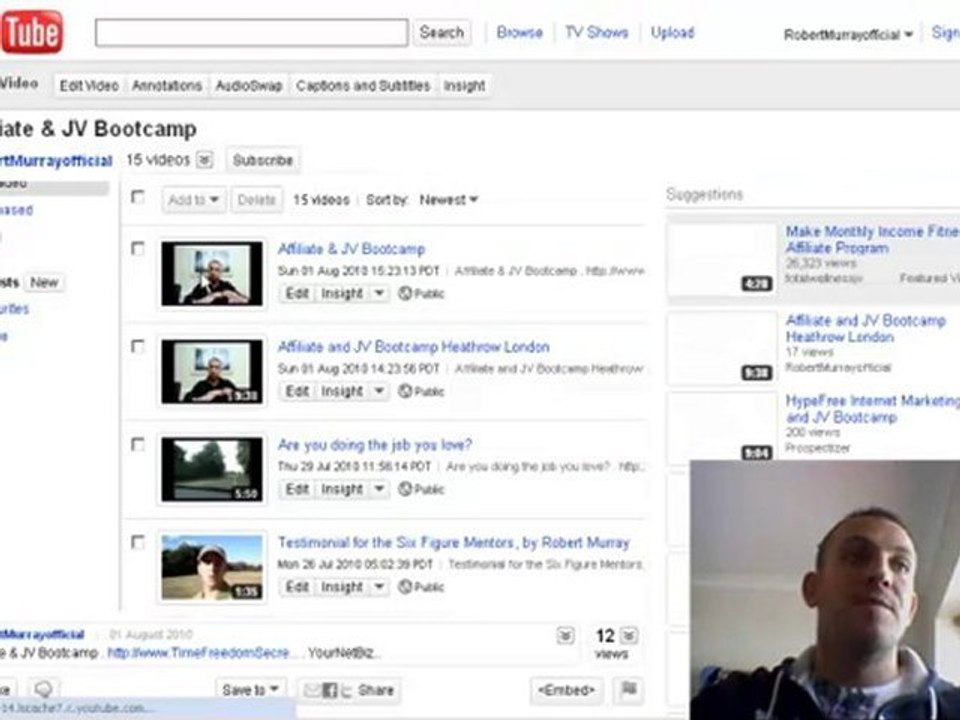Click the New playlist button
The width and height of the screenshot is (960, 720).
[x=44, y=282]
